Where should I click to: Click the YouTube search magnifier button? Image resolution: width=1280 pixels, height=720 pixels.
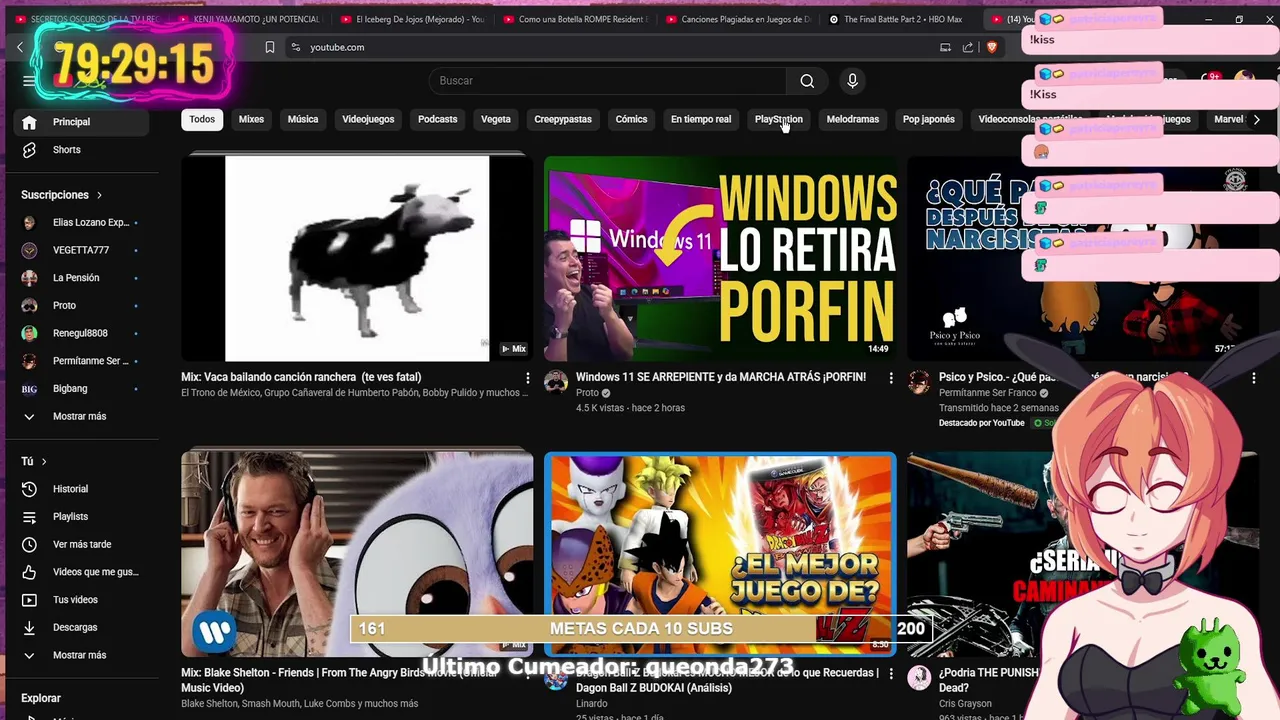coord(807,81)
